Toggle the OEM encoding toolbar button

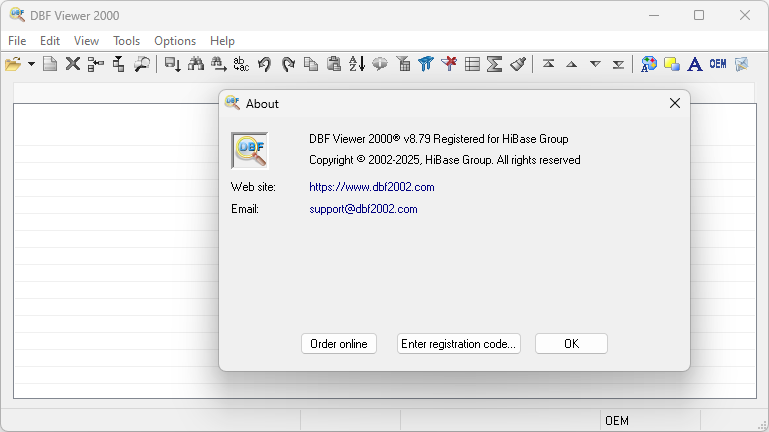pos(718,64)
